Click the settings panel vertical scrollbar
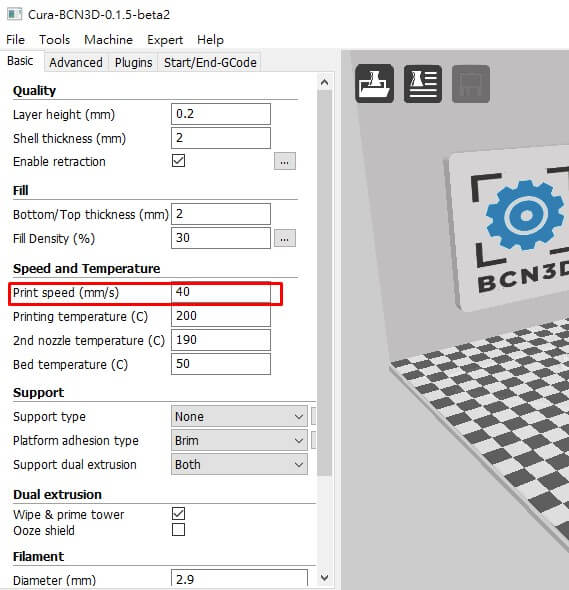Viewport: 569px width, 590px height. [324, 283]
